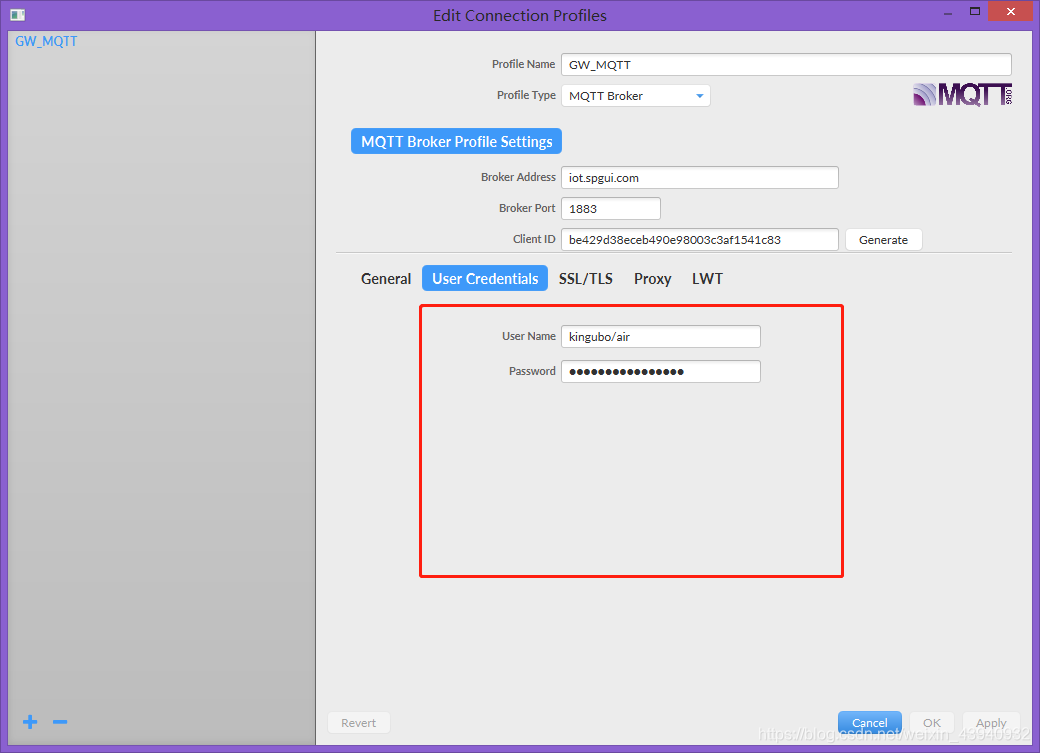Open the Profile Type dropdown
This screenshot has height=753, width=1040.
(x=635, y=96)
